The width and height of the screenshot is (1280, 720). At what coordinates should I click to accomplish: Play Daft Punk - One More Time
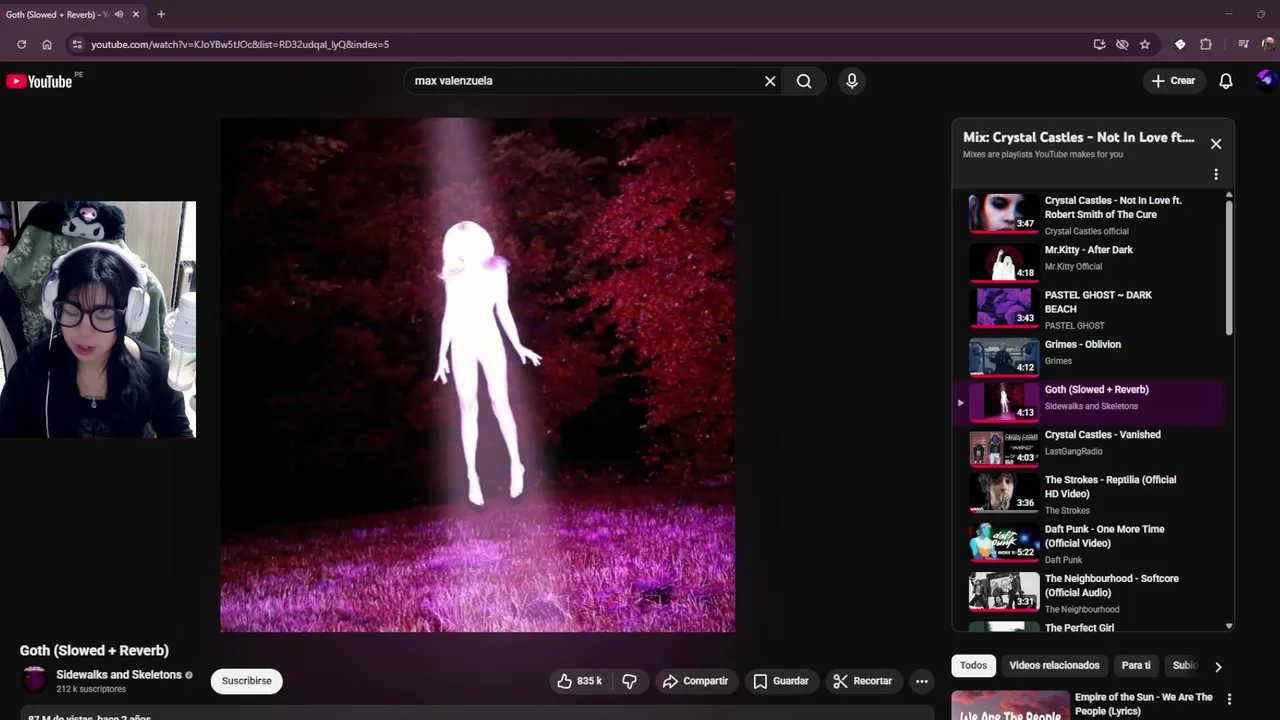[1088, 543]
